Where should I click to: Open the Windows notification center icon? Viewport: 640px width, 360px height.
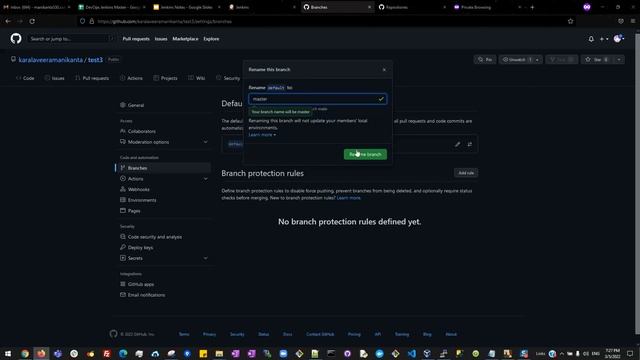click(630, 353)
